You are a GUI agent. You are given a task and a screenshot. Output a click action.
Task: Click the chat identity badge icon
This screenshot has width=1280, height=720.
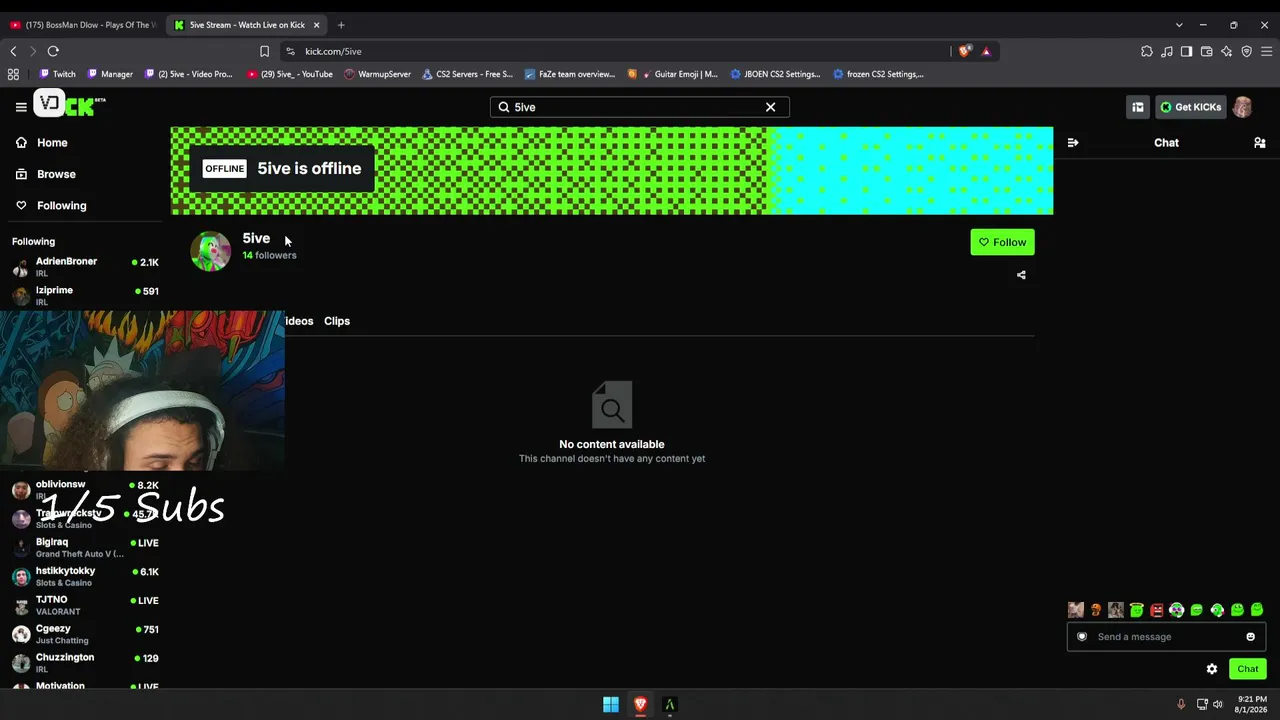pos(1082,637)
